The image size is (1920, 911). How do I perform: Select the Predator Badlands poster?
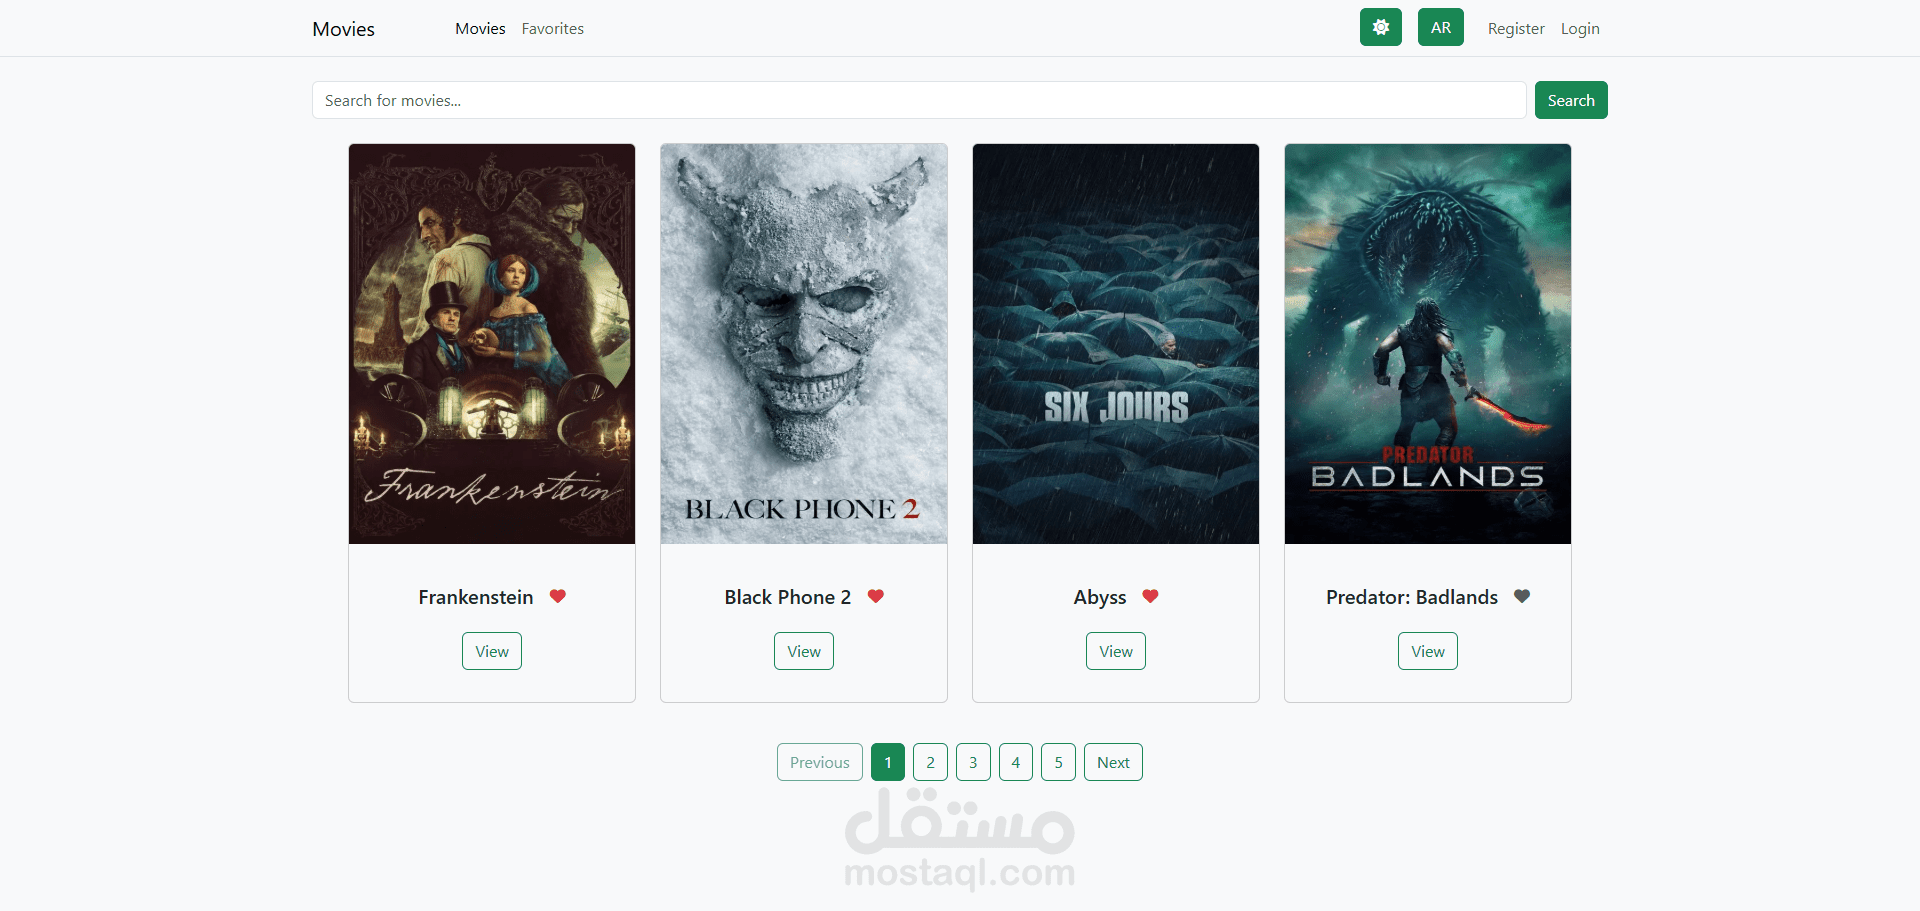[1428, 344]
